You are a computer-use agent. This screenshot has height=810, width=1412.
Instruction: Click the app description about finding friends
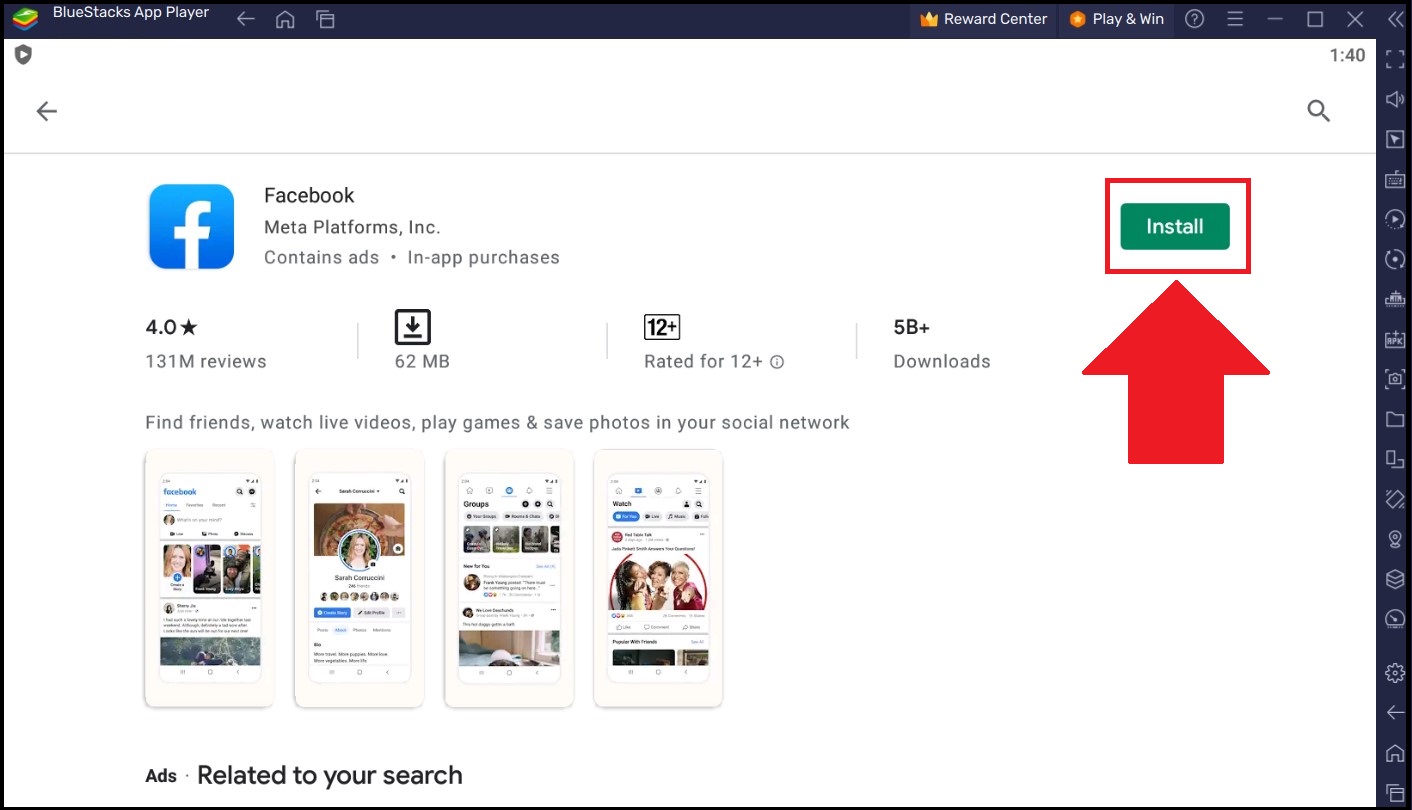[497, 422]
